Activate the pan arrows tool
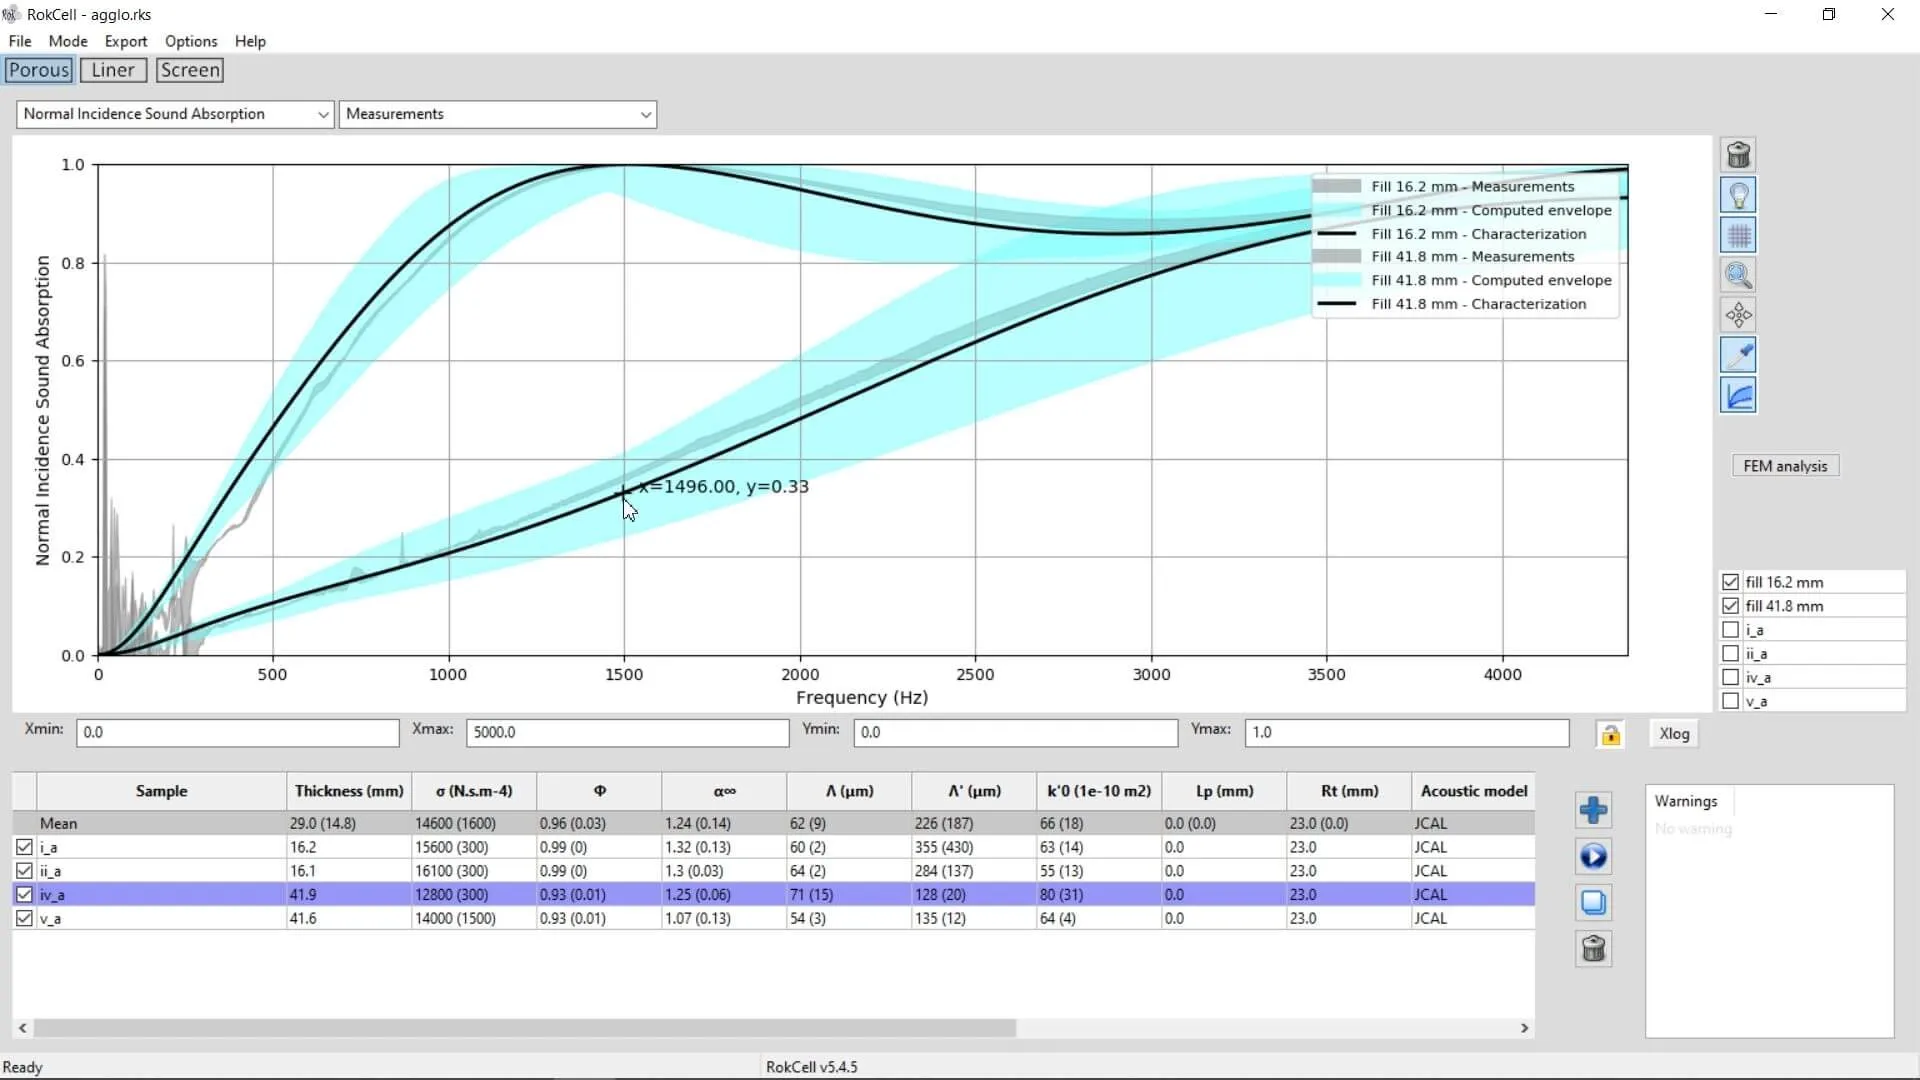The image size is (1920, 1080). [x=1738, y=315]
